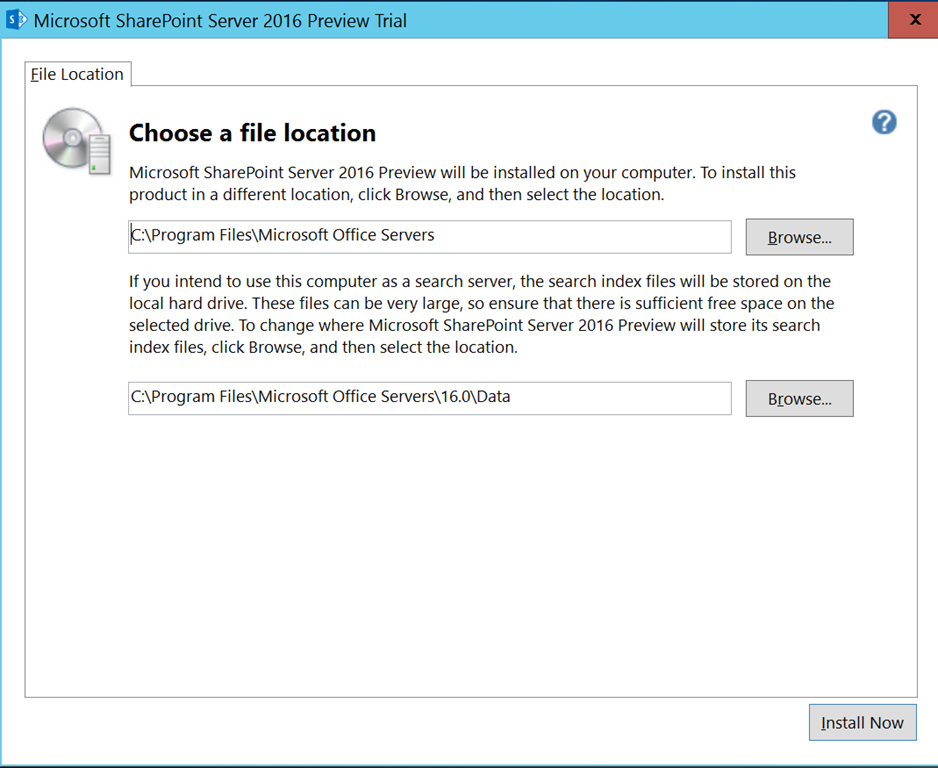Image resolution: width=938 pixels, height=768 pixels.
Task: Click the disc and server setup icon
Action: click(x=77, y=142)
